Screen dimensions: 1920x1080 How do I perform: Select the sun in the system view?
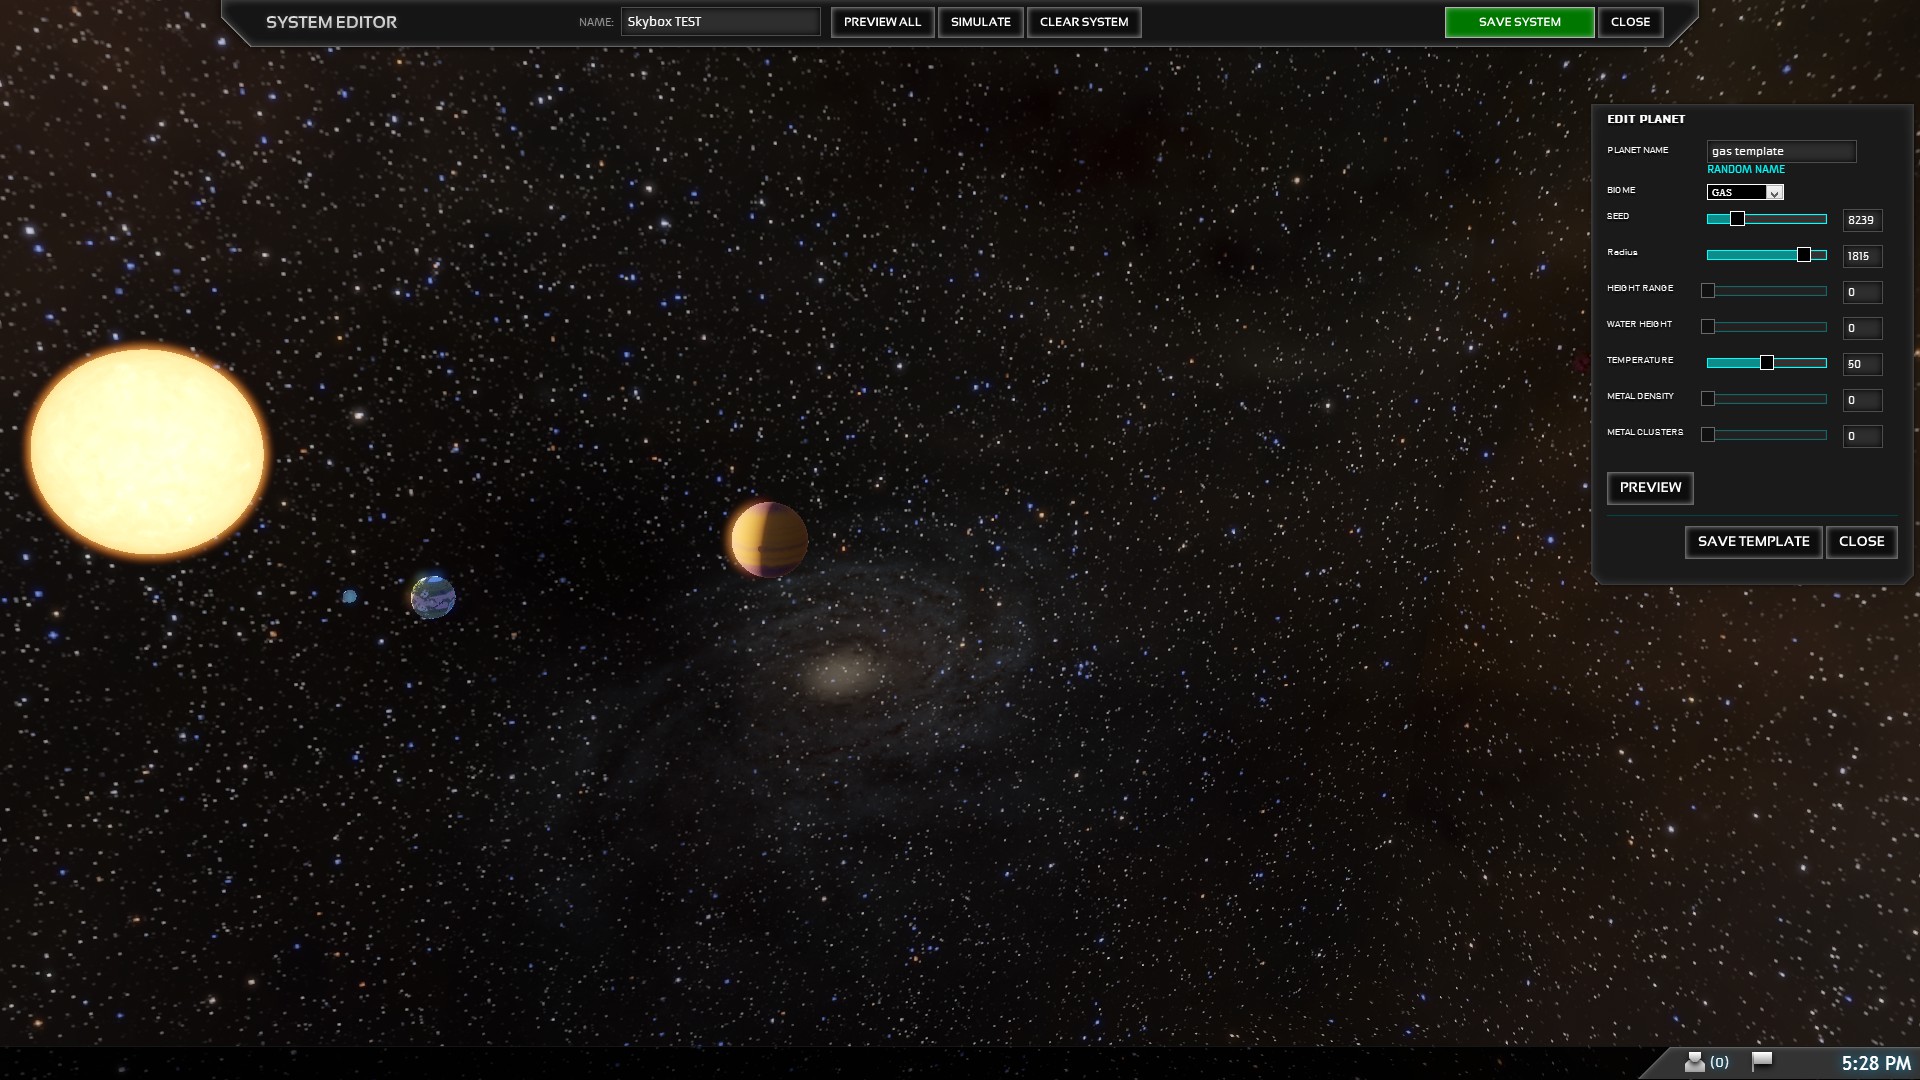[147, 452]
